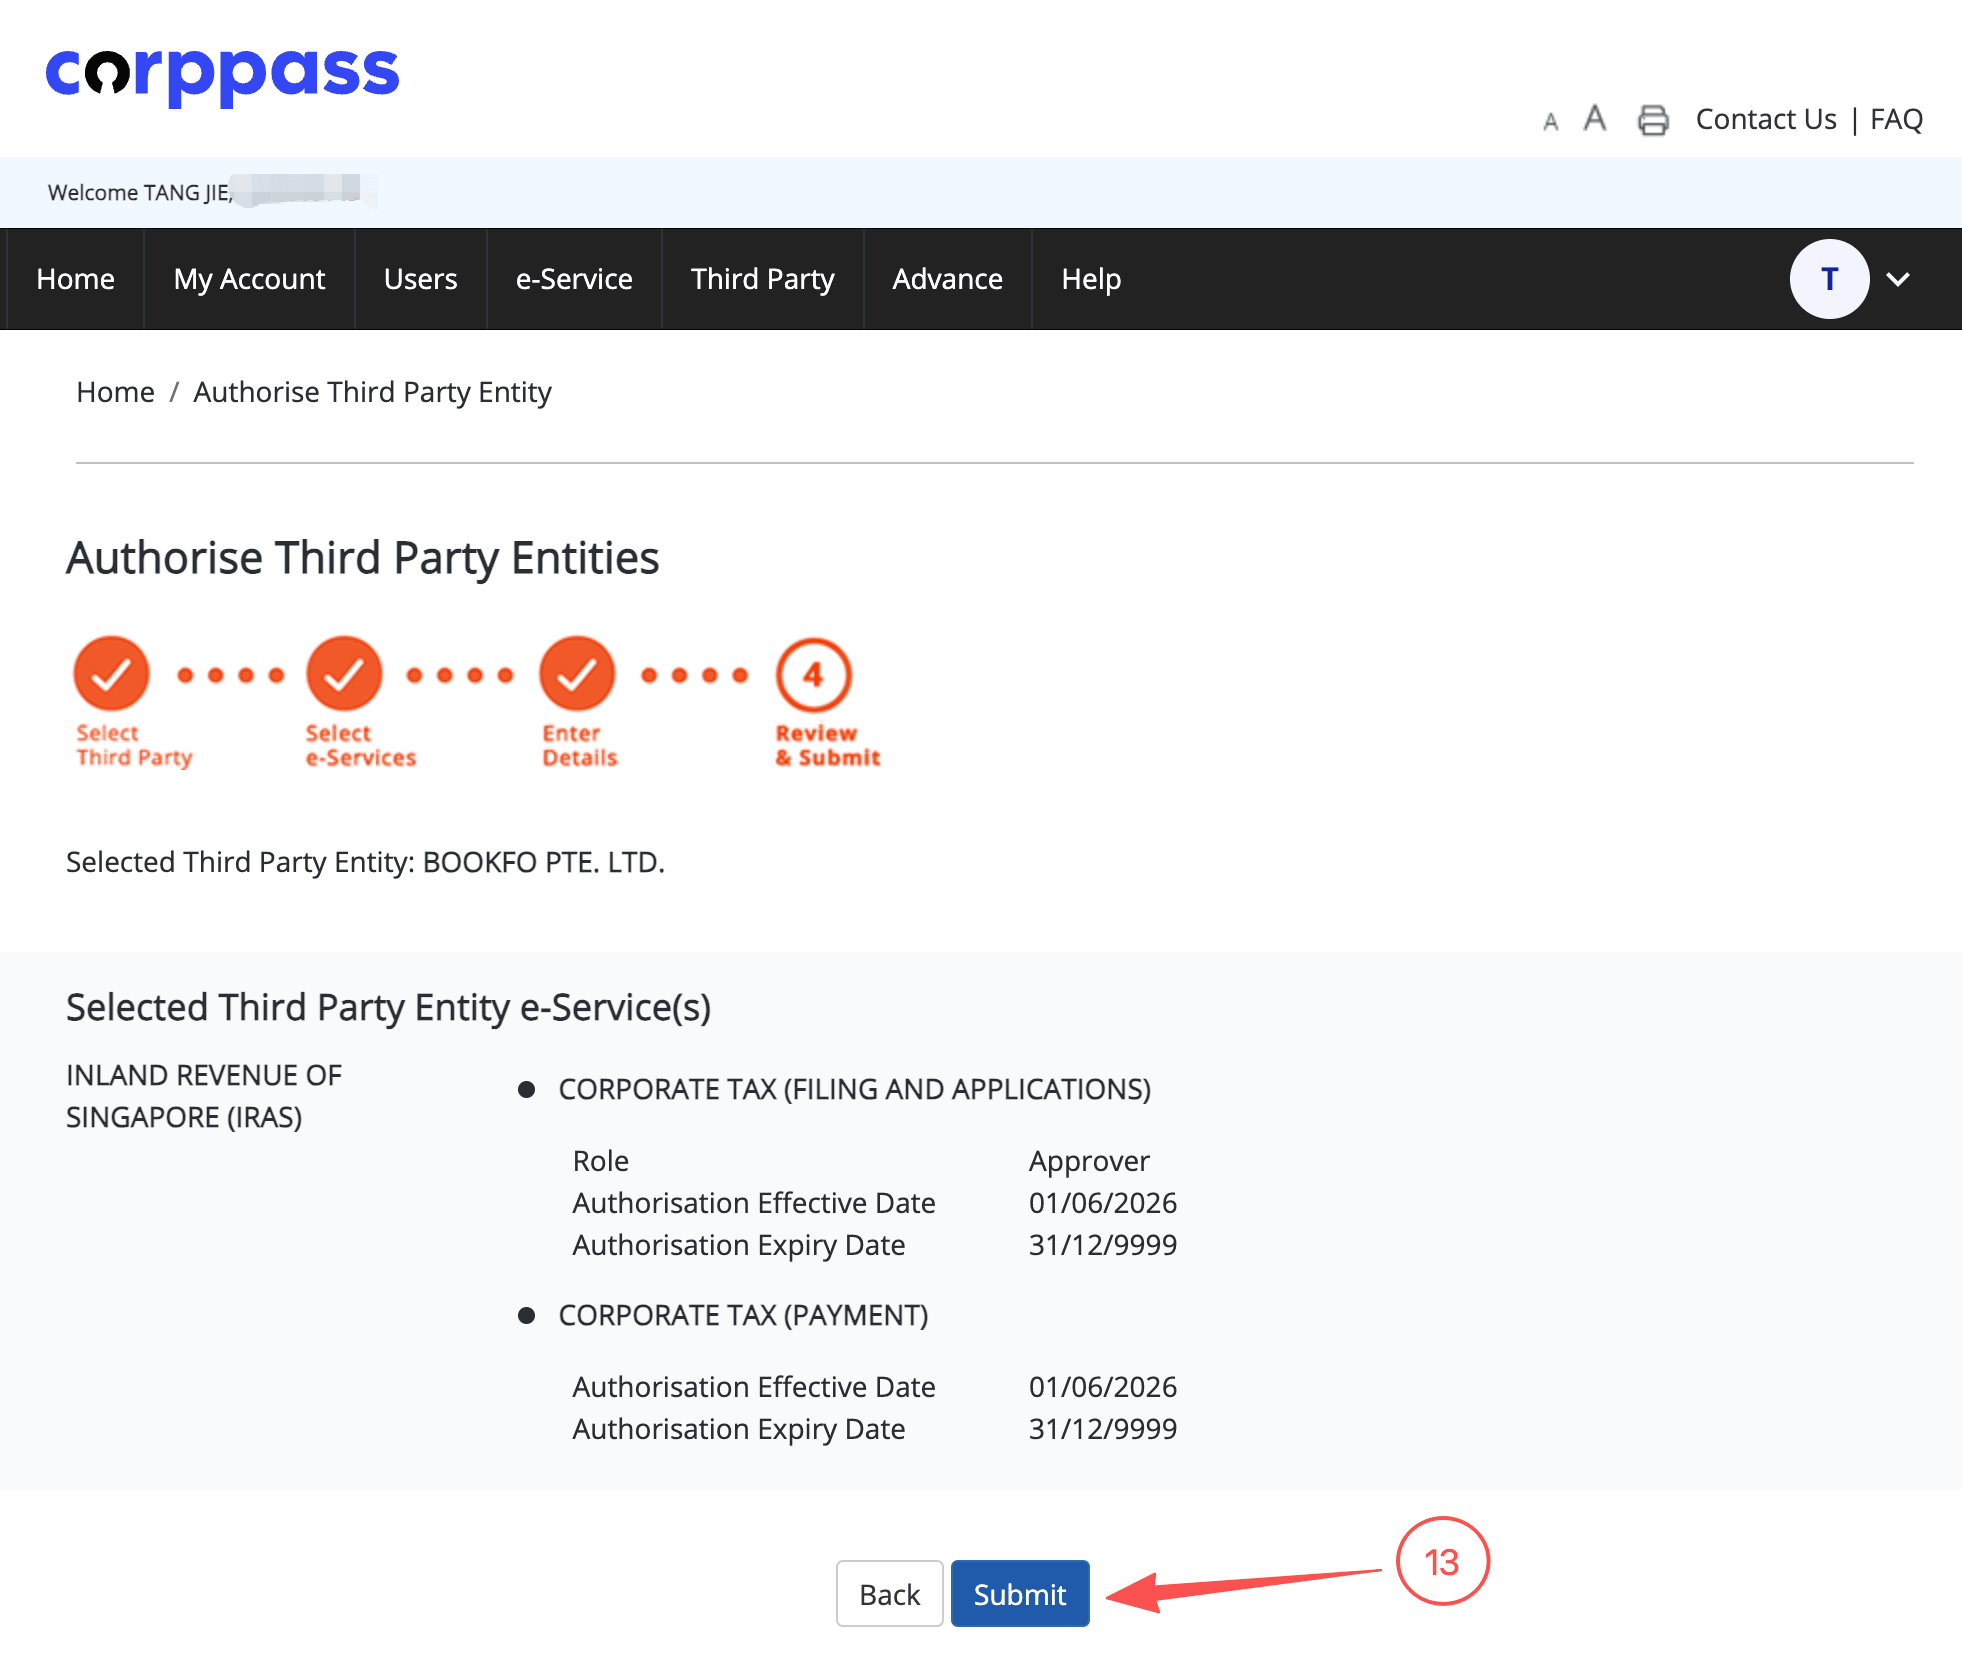Click the printer icon

[1653, 120]
